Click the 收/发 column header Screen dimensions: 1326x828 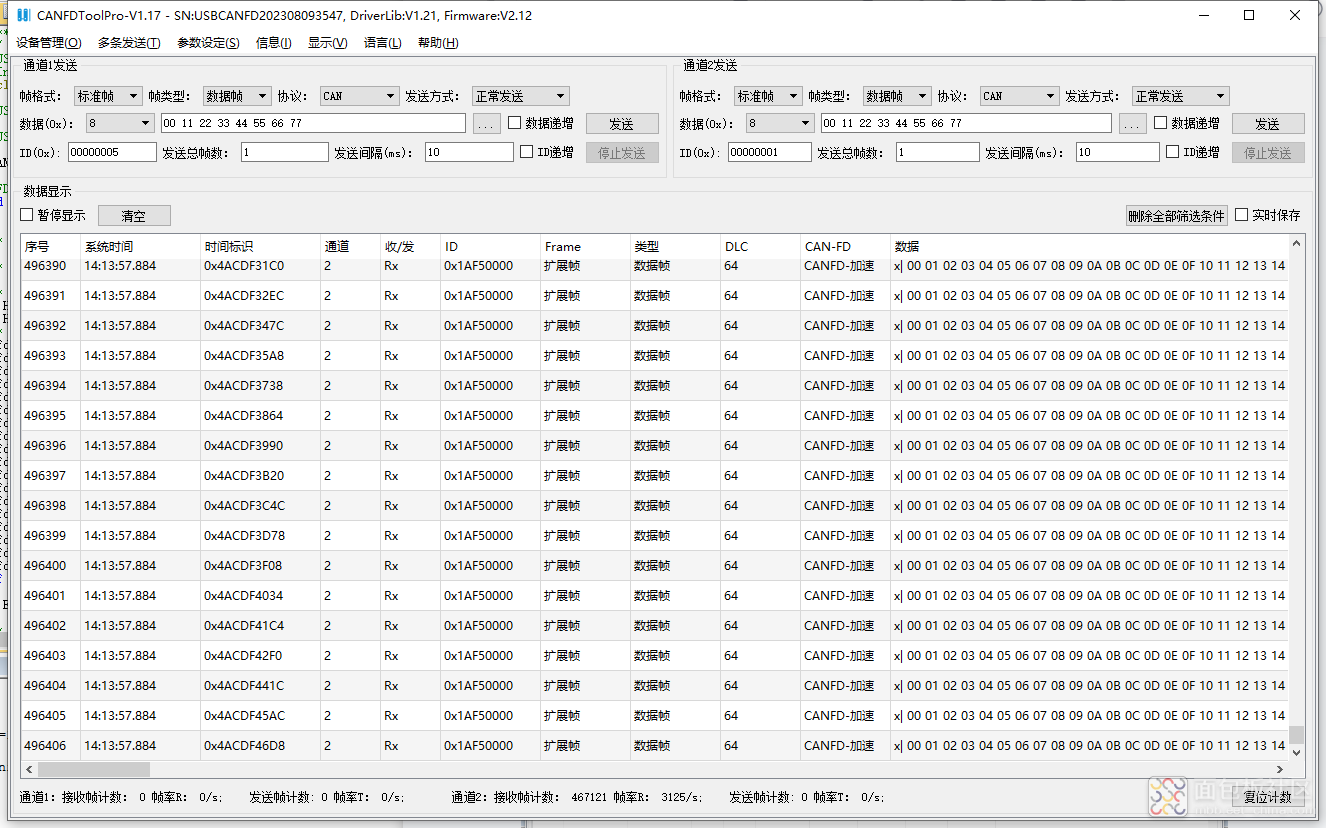(410, 247)
